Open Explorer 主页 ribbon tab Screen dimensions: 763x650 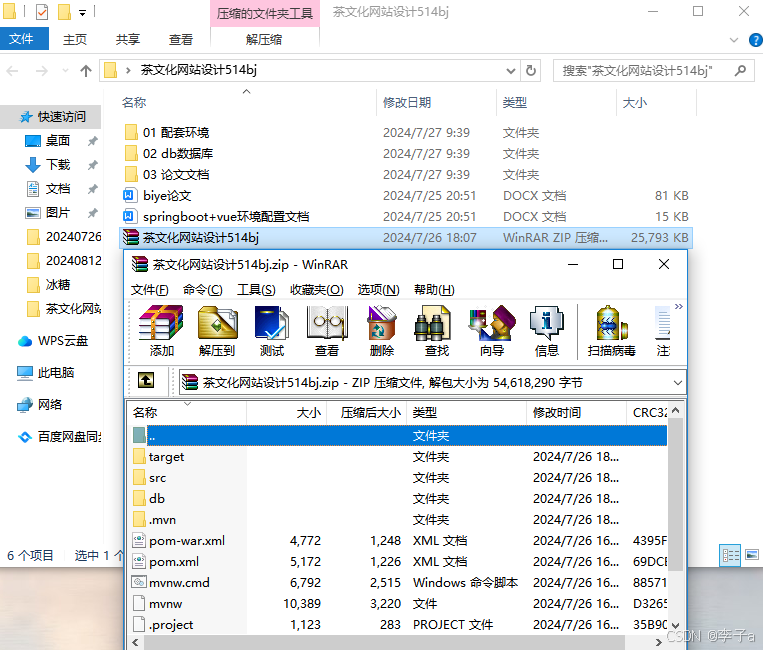click(74, 39)
